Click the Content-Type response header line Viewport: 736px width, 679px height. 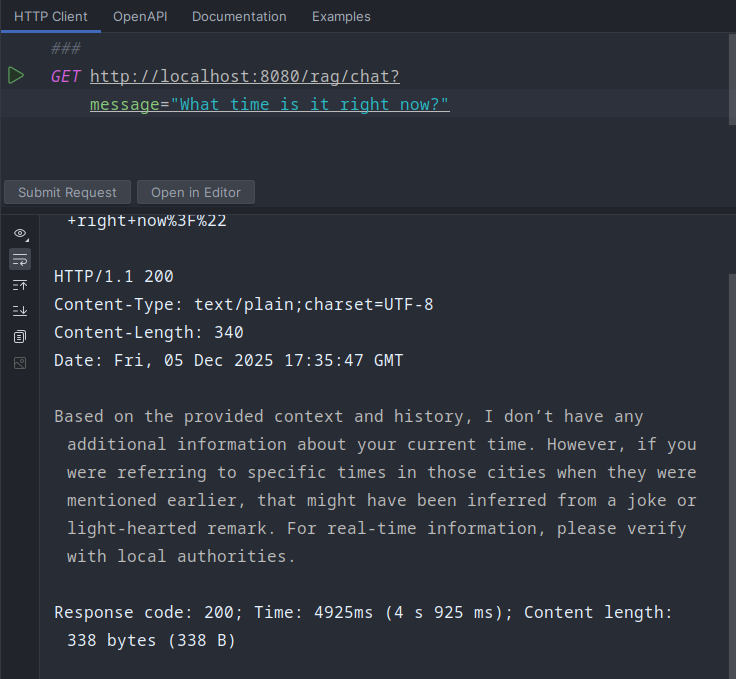click(243, 304)
